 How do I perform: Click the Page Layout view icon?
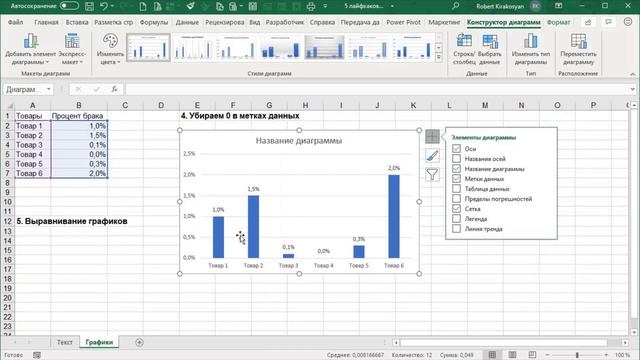click(x=512, y=355)
